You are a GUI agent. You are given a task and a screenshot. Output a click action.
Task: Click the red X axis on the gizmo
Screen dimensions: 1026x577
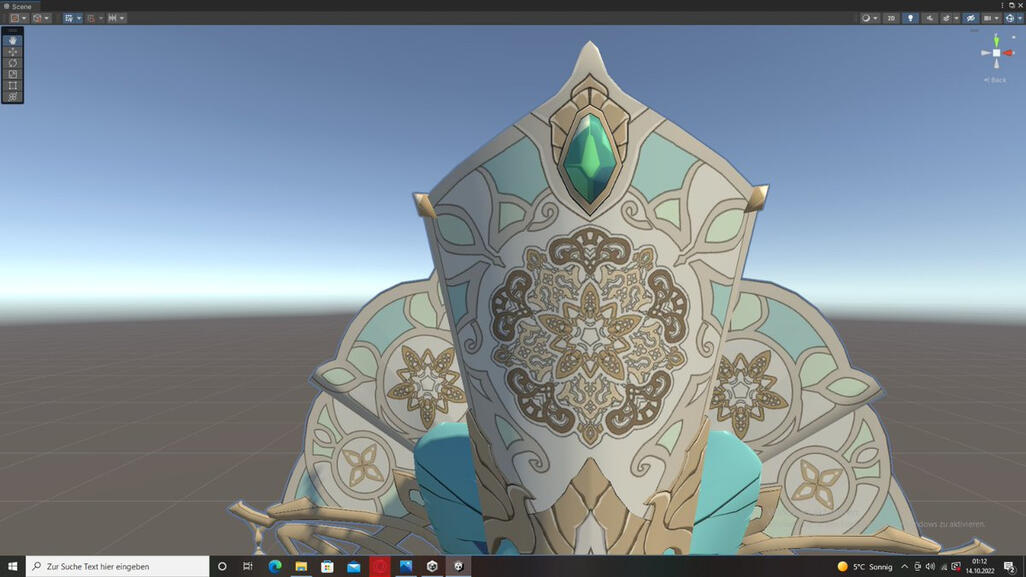pyautogui.click(x=1009, y=53)
